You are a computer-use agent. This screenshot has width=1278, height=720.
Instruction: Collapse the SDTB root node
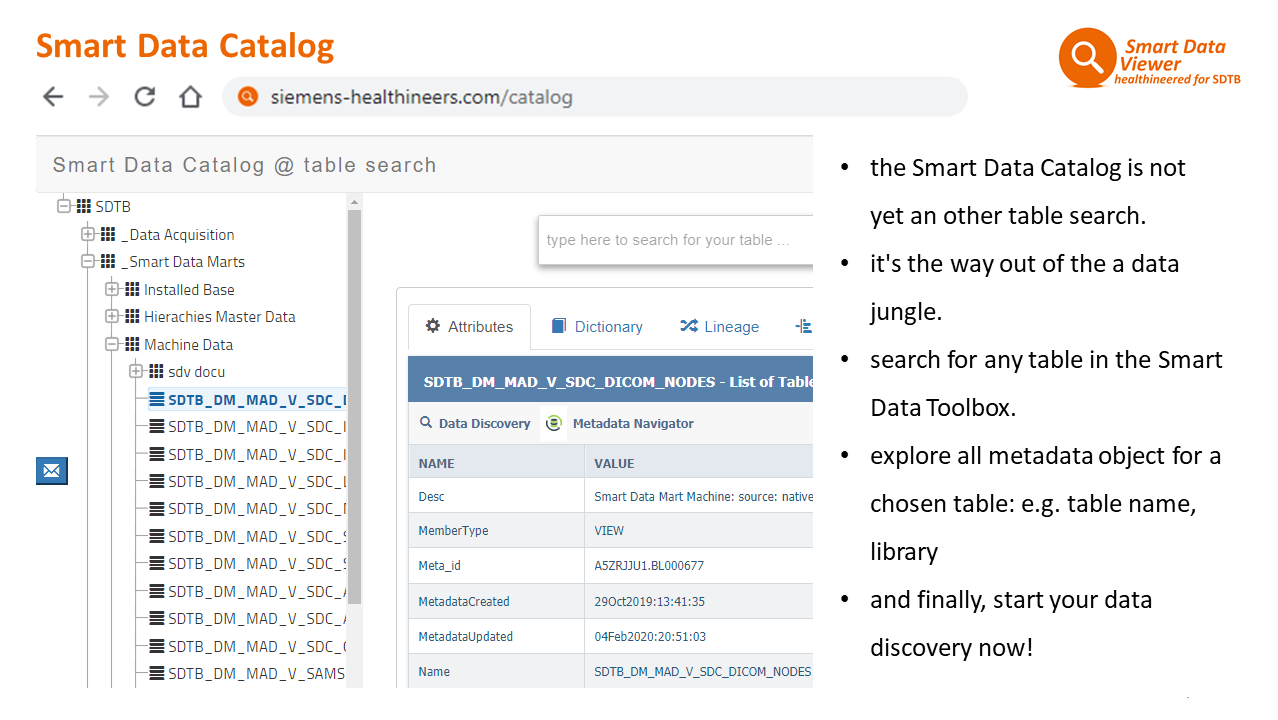point(64,207)
